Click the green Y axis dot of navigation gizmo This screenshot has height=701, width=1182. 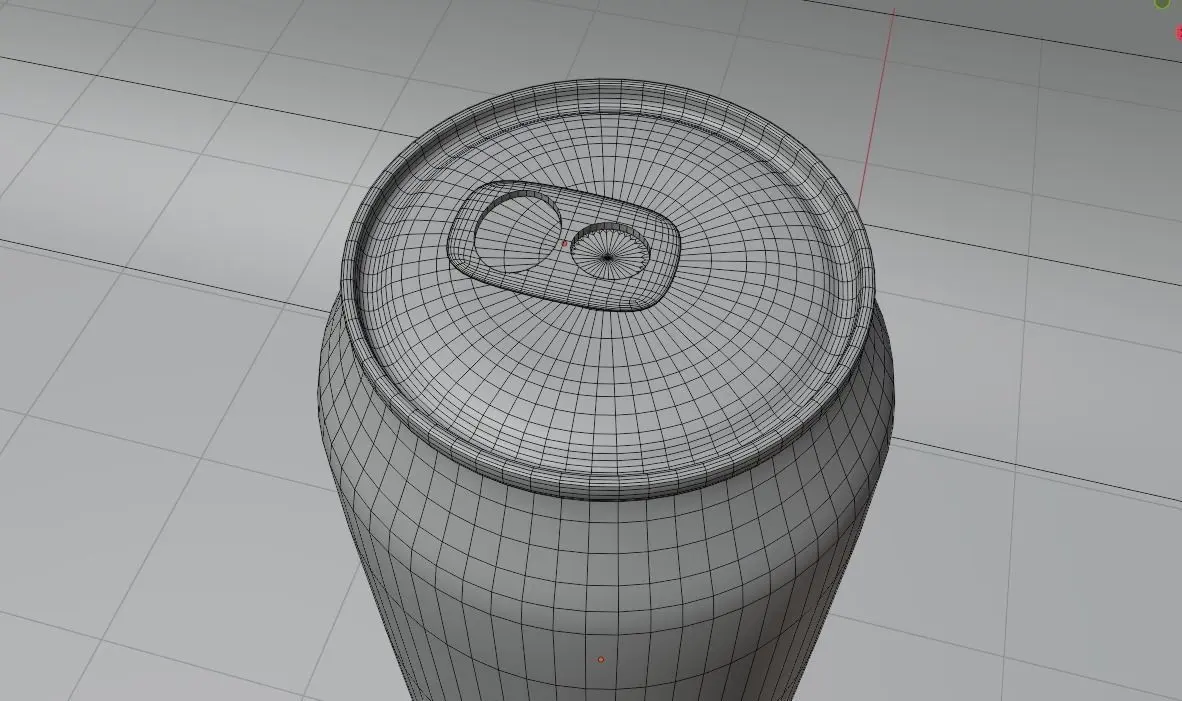[1162, 3]
